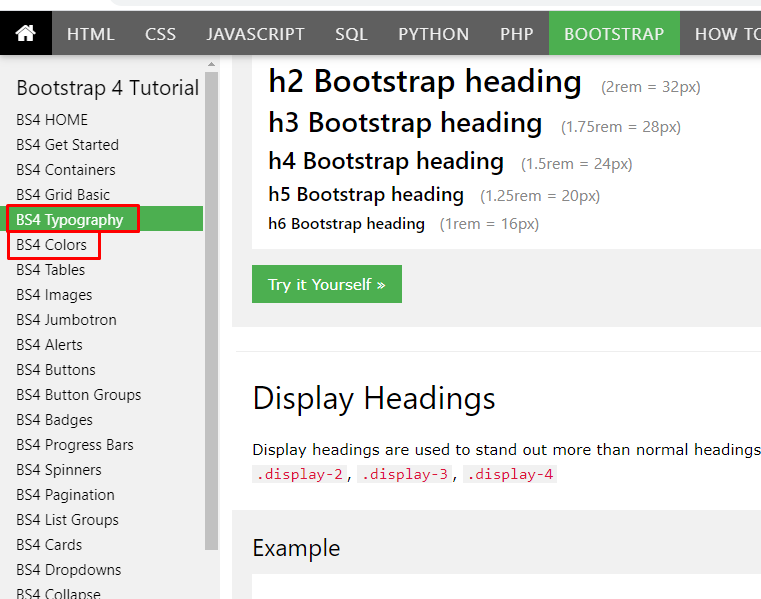761x599 pixels.
Task: Open the CSS tutorials menu
Action: tap(160, 34)
